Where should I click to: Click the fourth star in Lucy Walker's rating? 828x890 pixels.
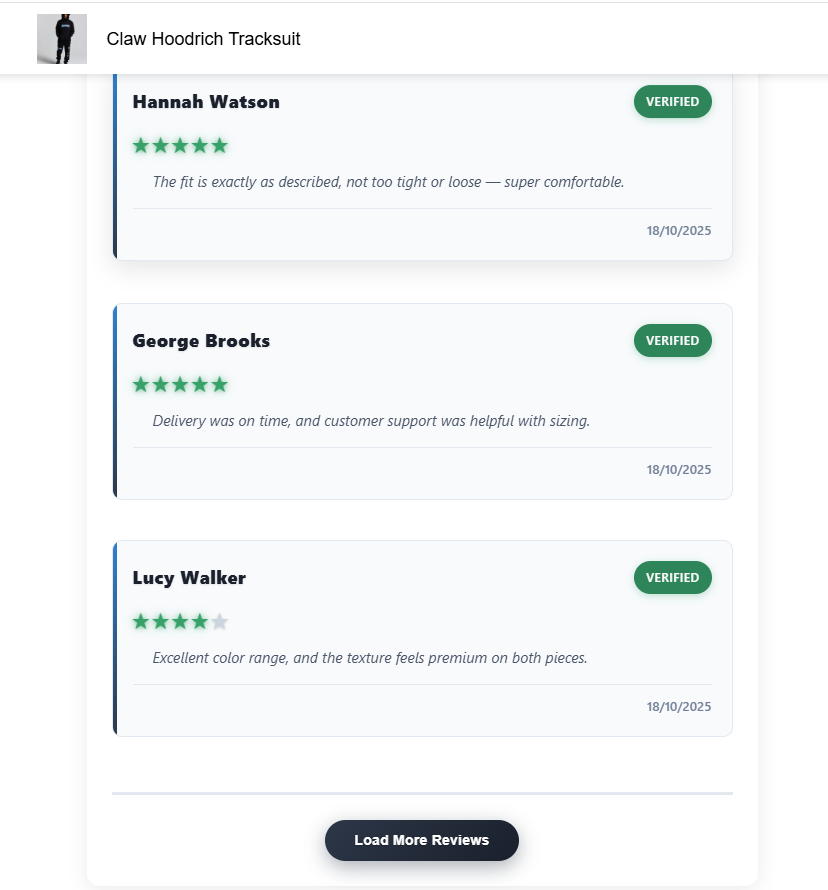click(x=200, y=622)
